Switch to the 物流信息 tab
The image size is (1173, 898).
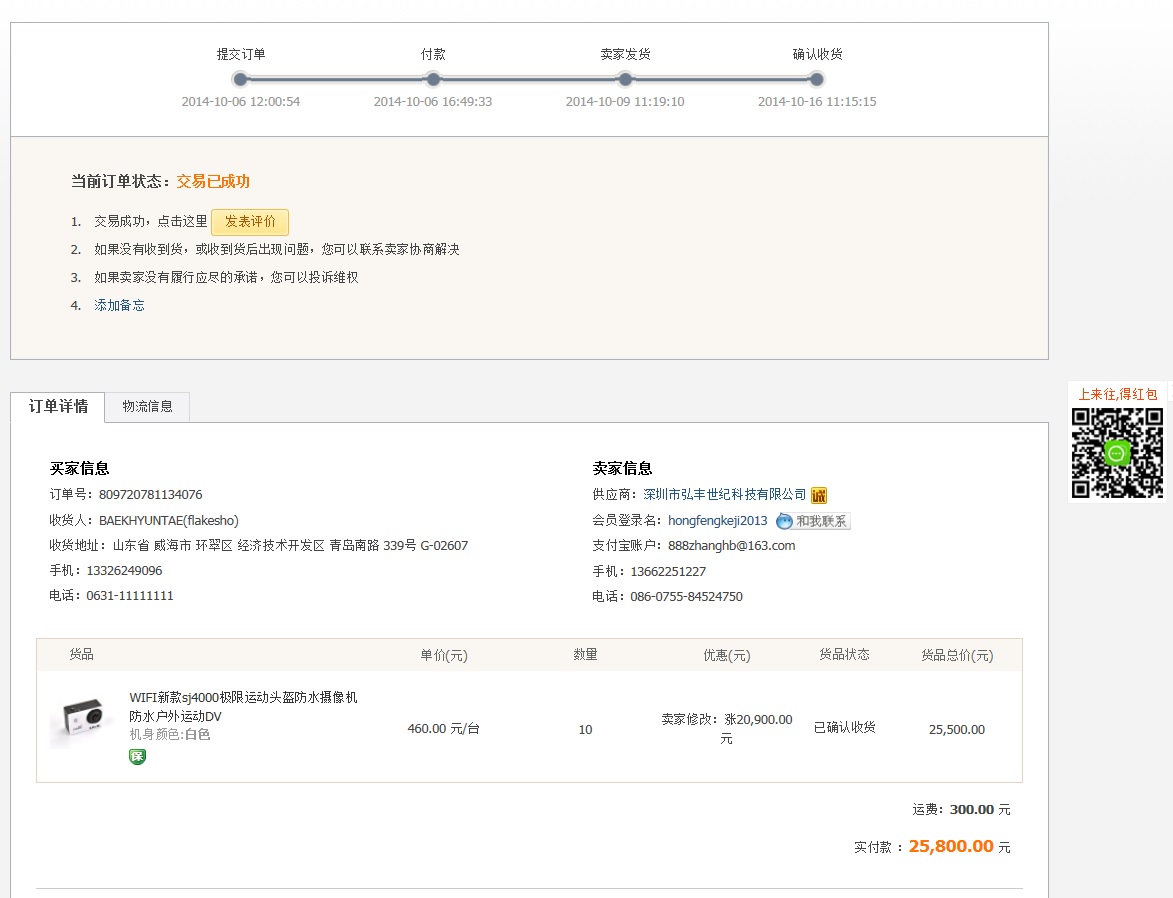click(147, 407)
